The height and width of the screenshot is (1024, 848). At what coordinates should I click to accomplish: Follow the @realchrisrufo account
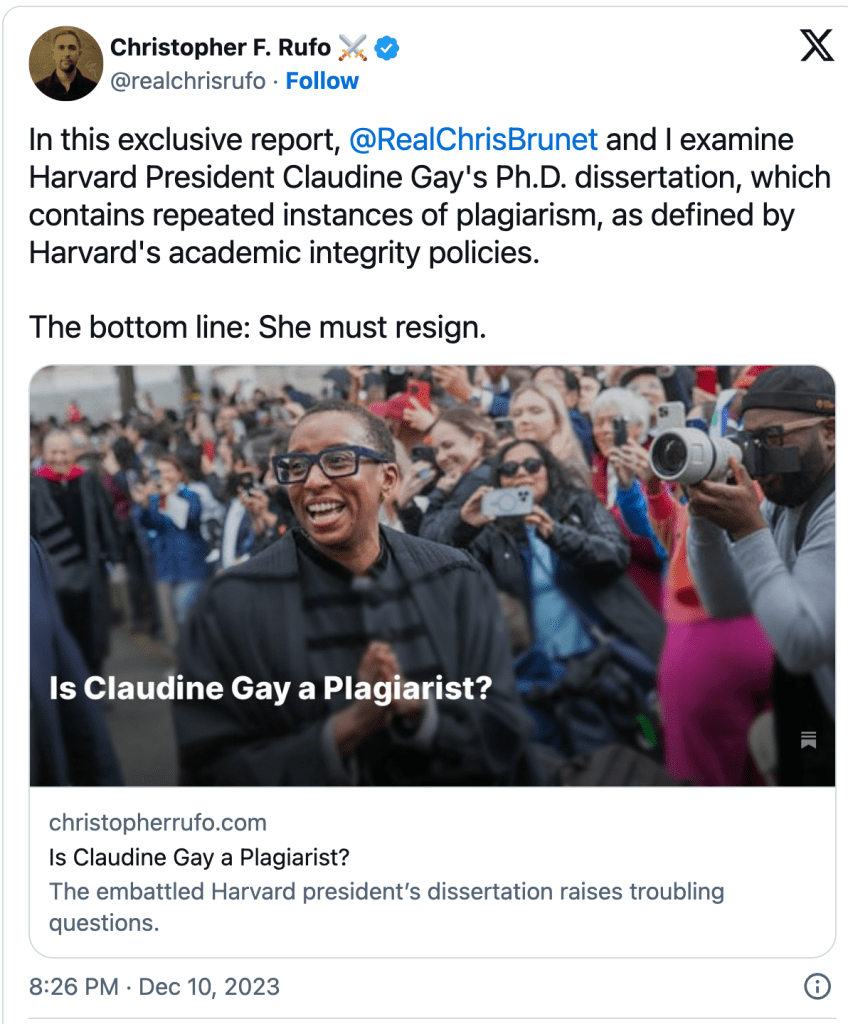pos(322,81)
